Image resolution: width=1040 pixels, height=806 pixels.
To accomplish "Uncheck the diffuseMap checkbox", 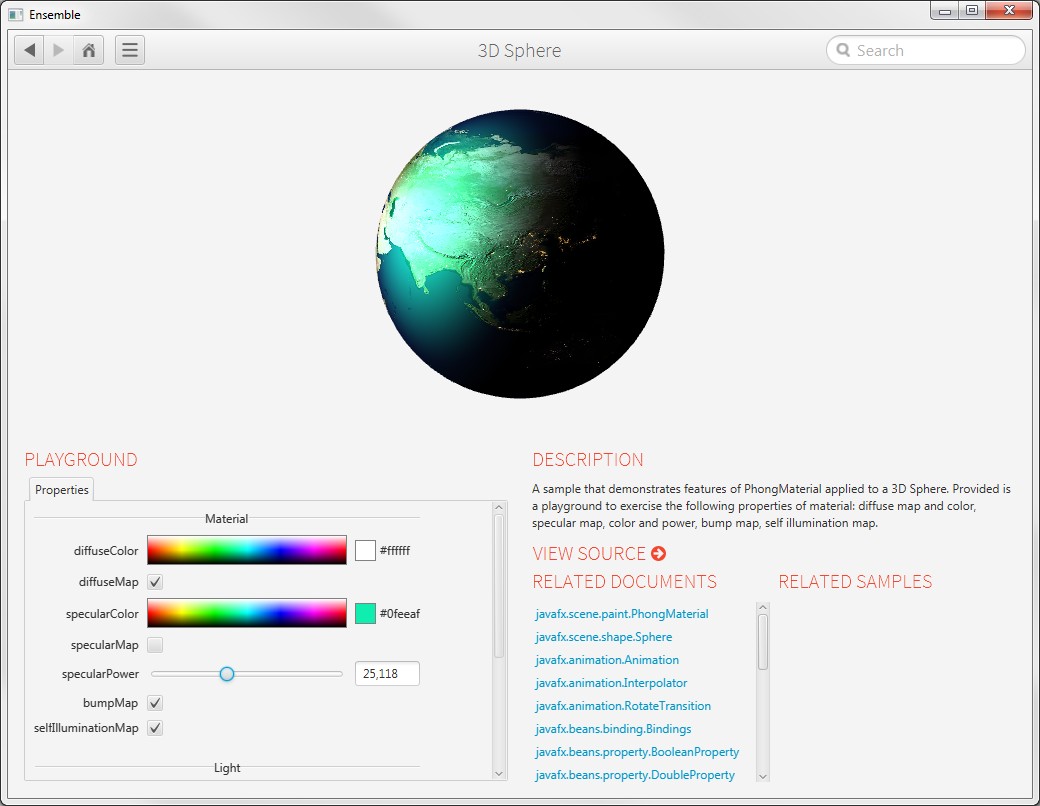I will pyautogui.click(x=155, y=582).
